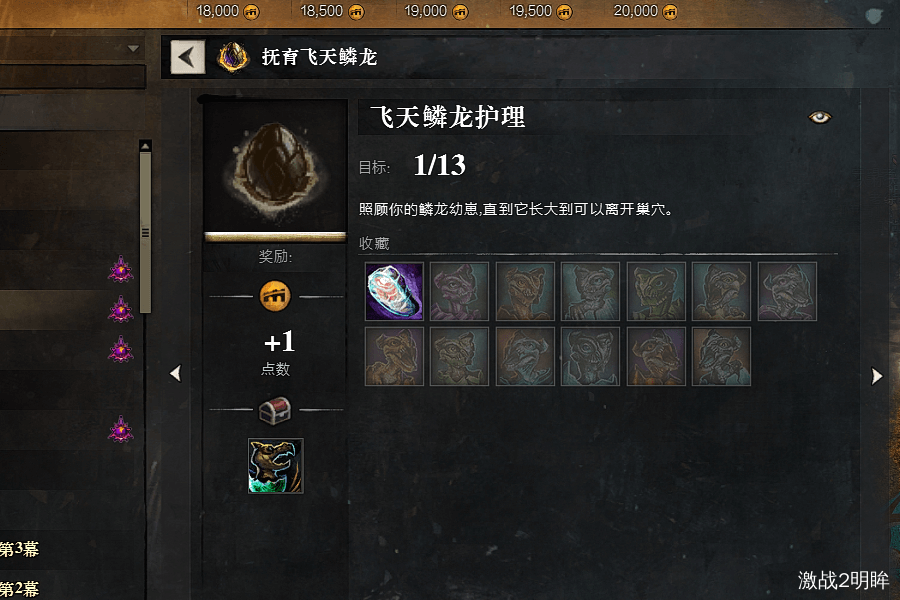Click the skyscale reward item icon

(276, 466)
